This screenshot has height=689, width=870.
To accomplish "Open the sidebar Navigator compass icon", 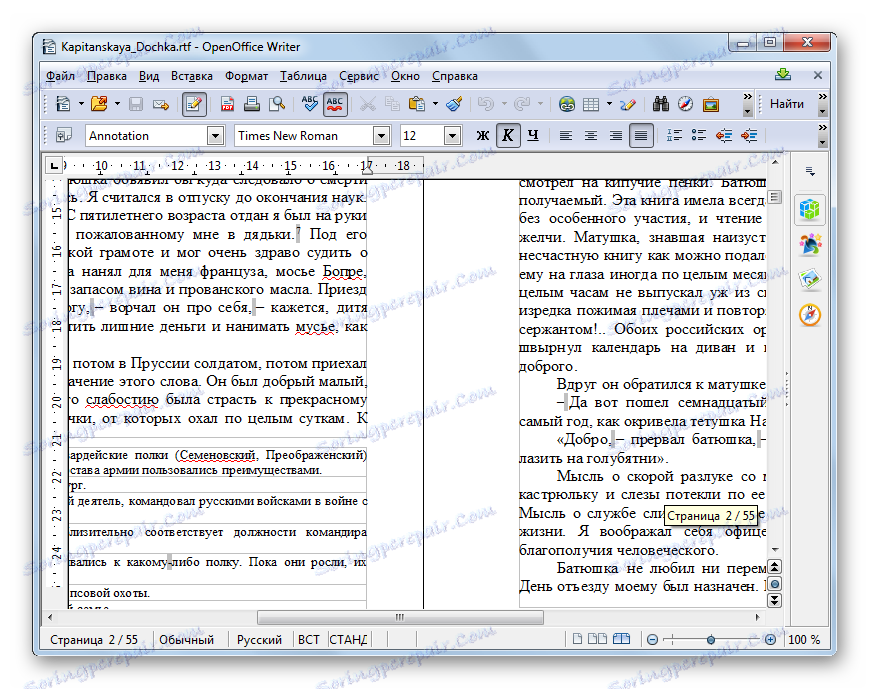I will pos(810,314).
